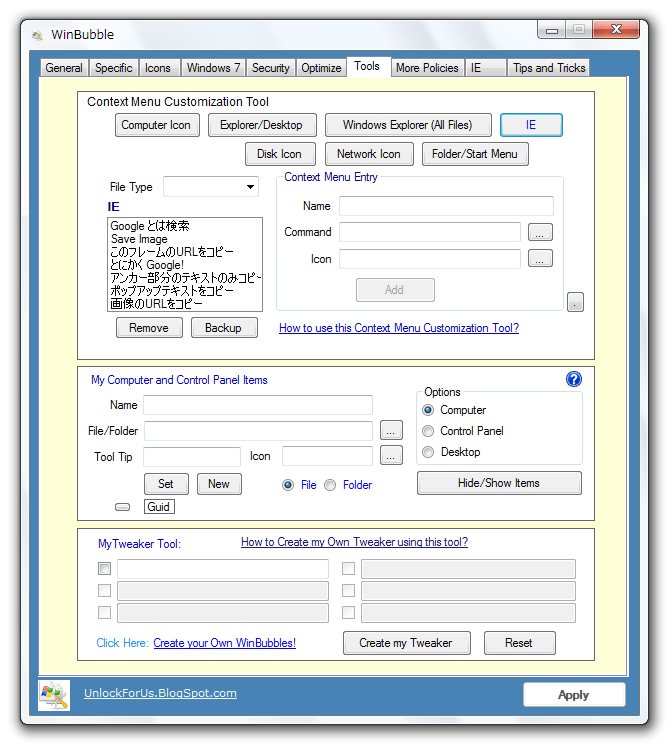Viewport: 672px width, 748px height.
Task: Click the Folder/Start Menu button
Action: click(x=475, y=154)
